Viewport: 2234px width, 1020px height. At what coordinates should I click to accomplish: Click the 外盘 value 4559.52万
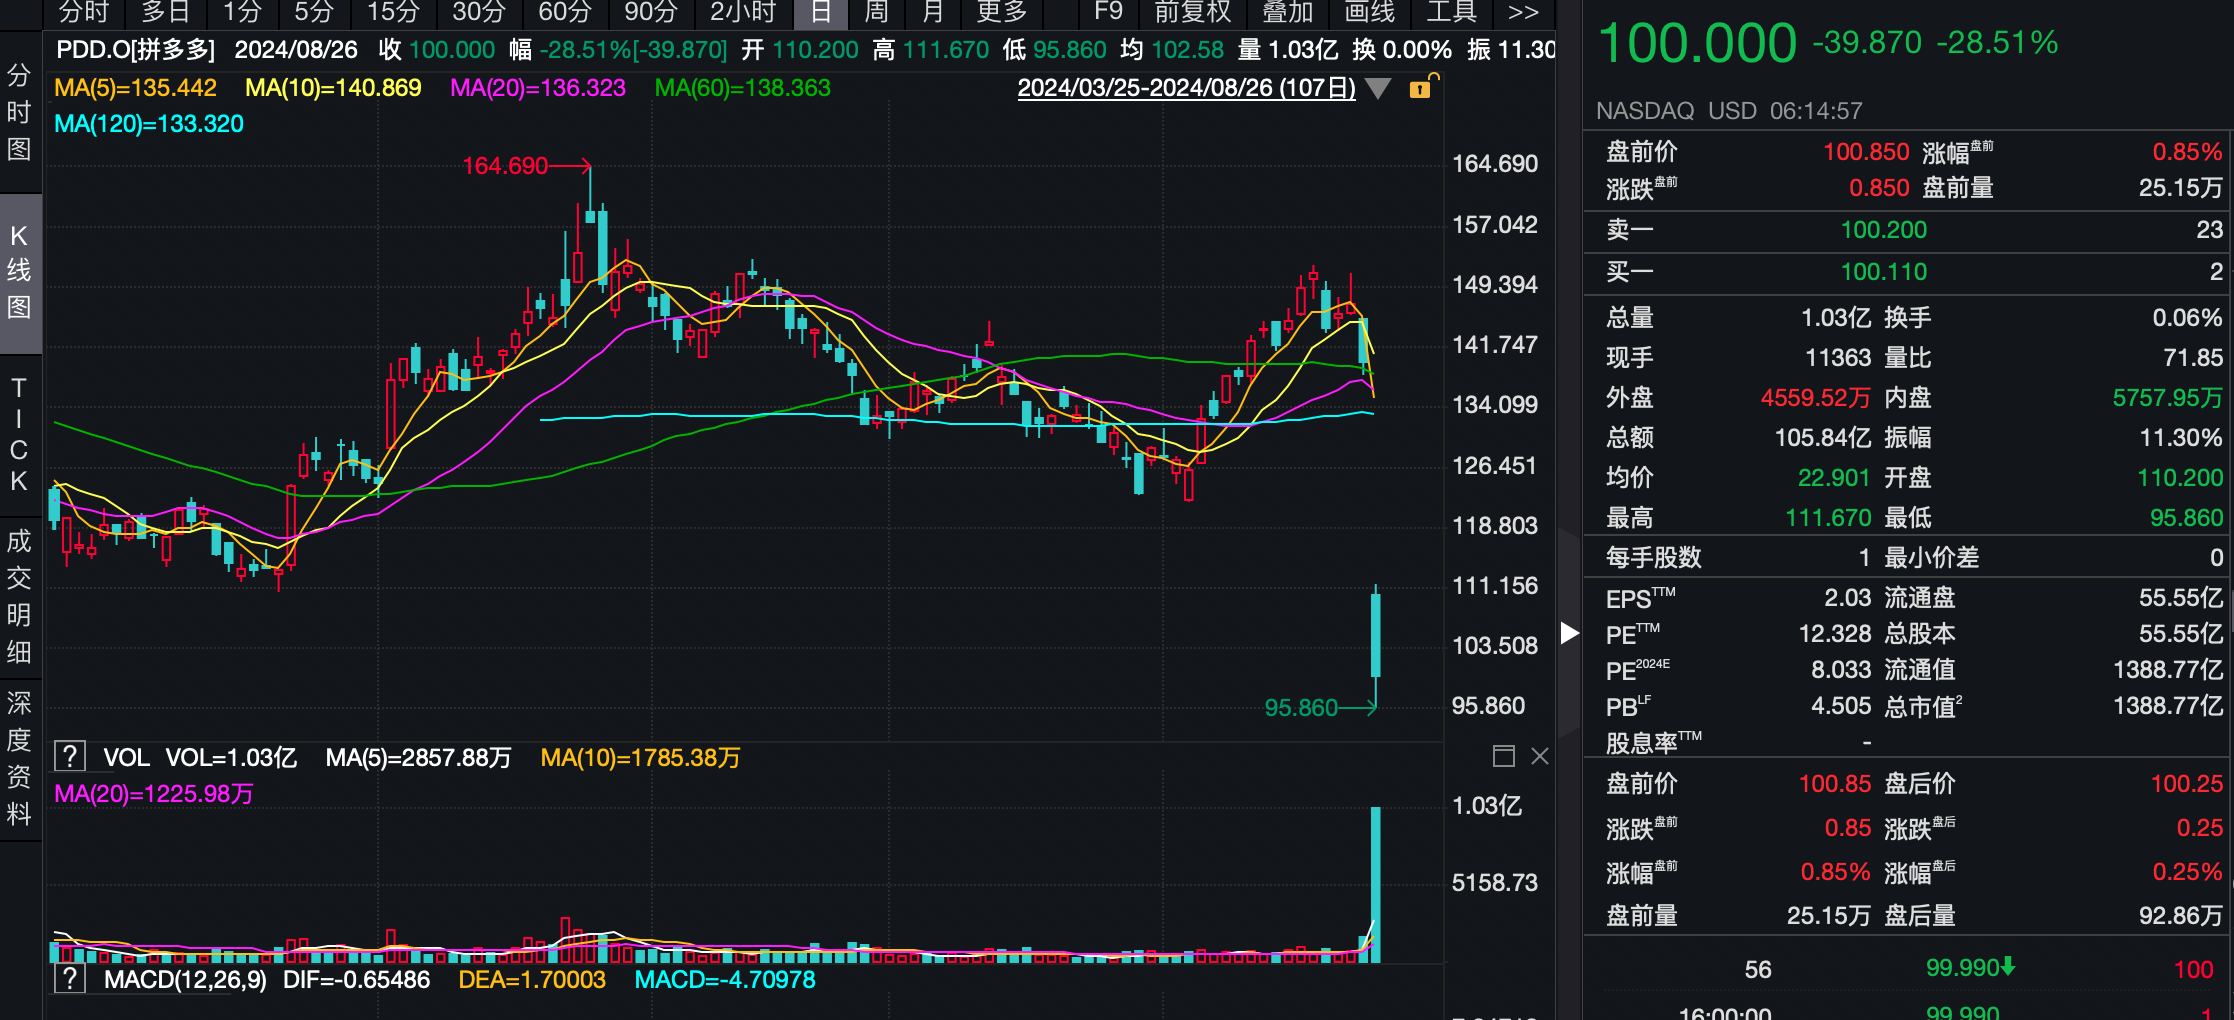click(1815, 398)
